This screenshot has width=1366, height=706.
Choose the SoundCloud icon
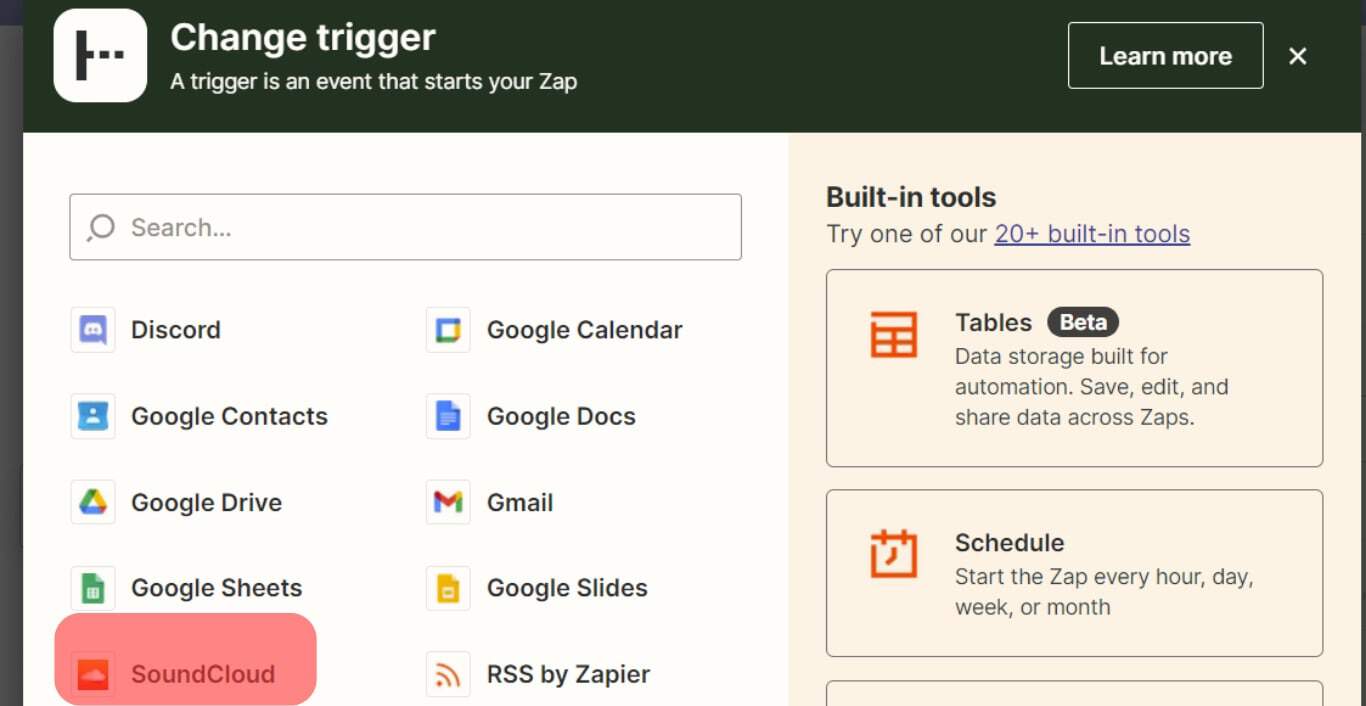click(x=93, y=674)
